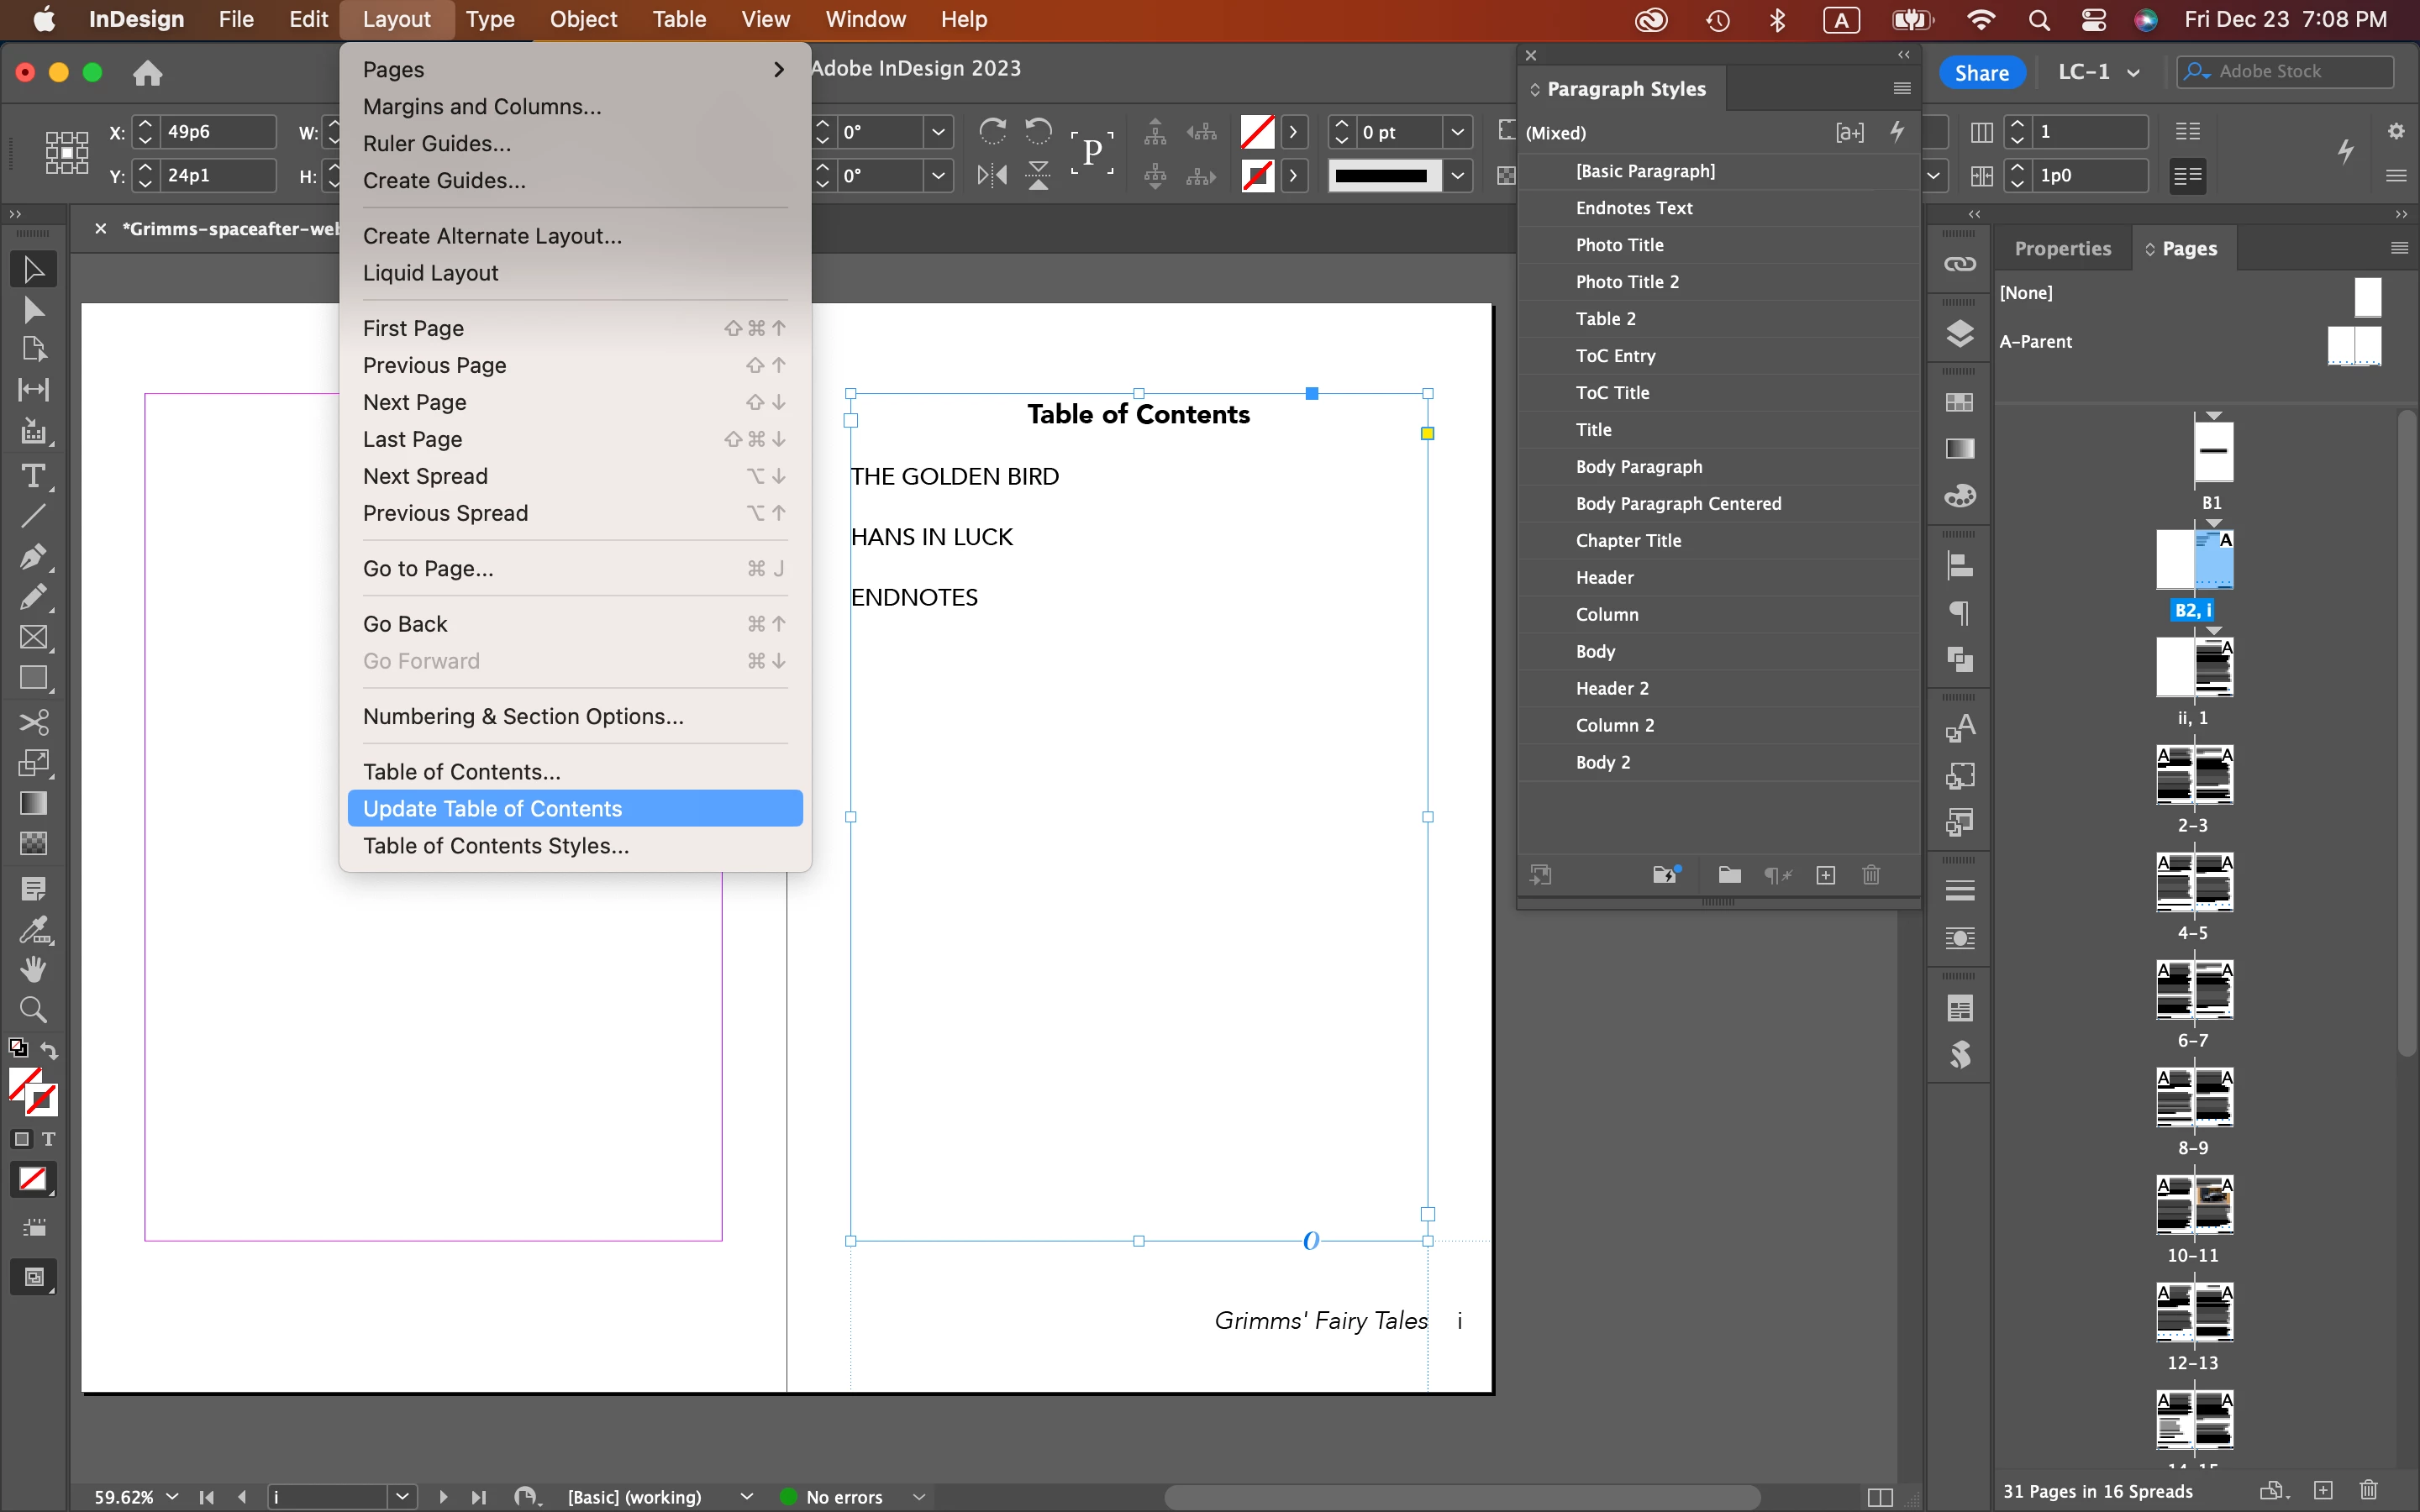Open zoom level 59.62% dropdown
Viewport: 2420px width, 1512px height.
point(172,1497)
